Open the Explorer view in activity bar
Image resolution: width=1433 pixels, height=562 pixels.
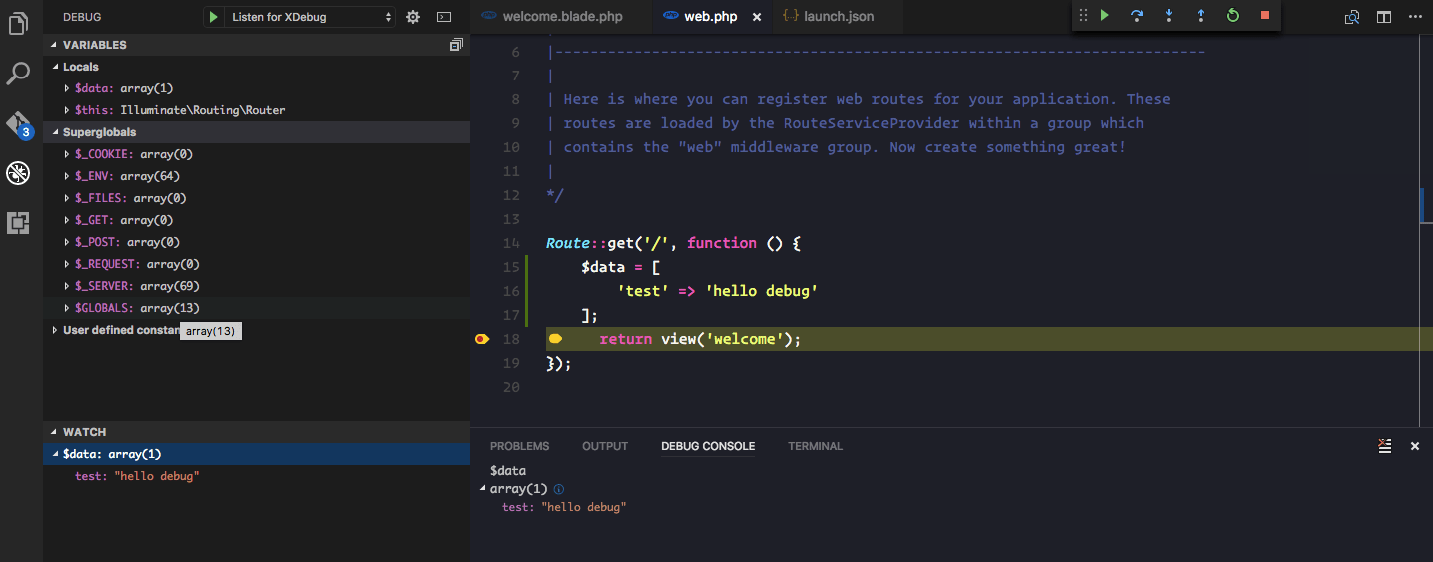(18, 22)
